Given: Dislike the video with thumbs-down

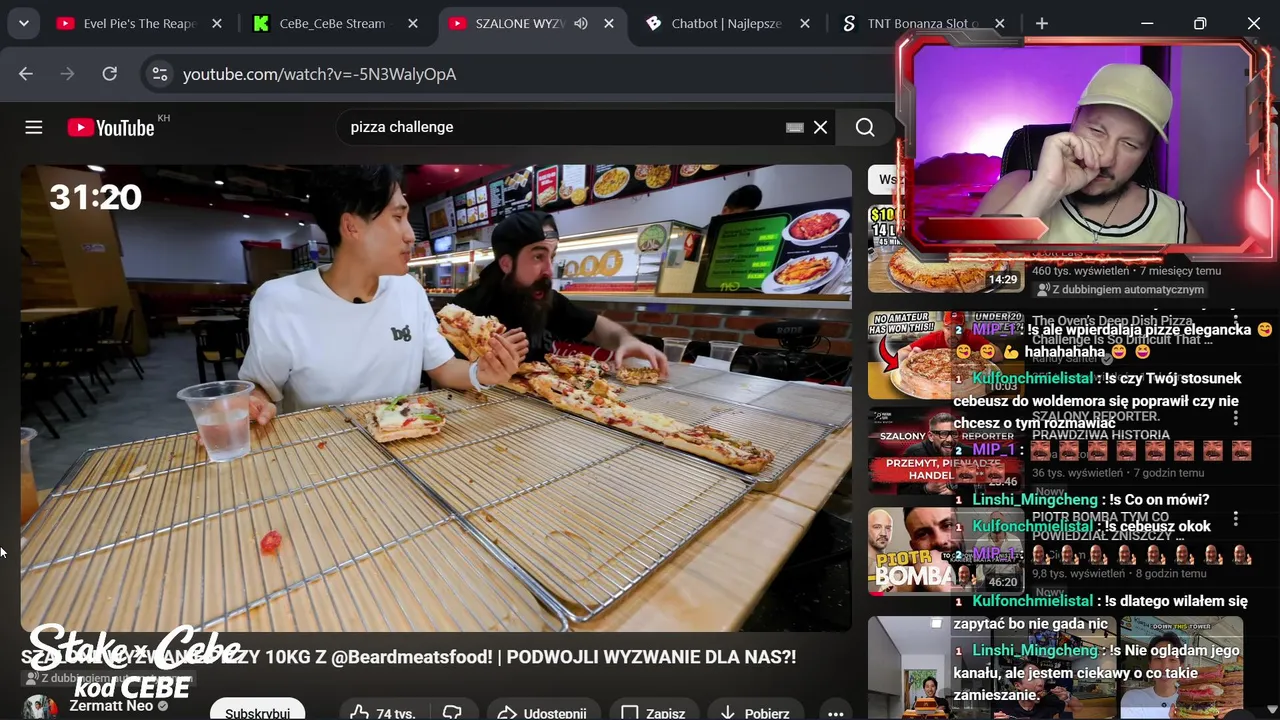Looking at the screenshot, I should (452, 713).
